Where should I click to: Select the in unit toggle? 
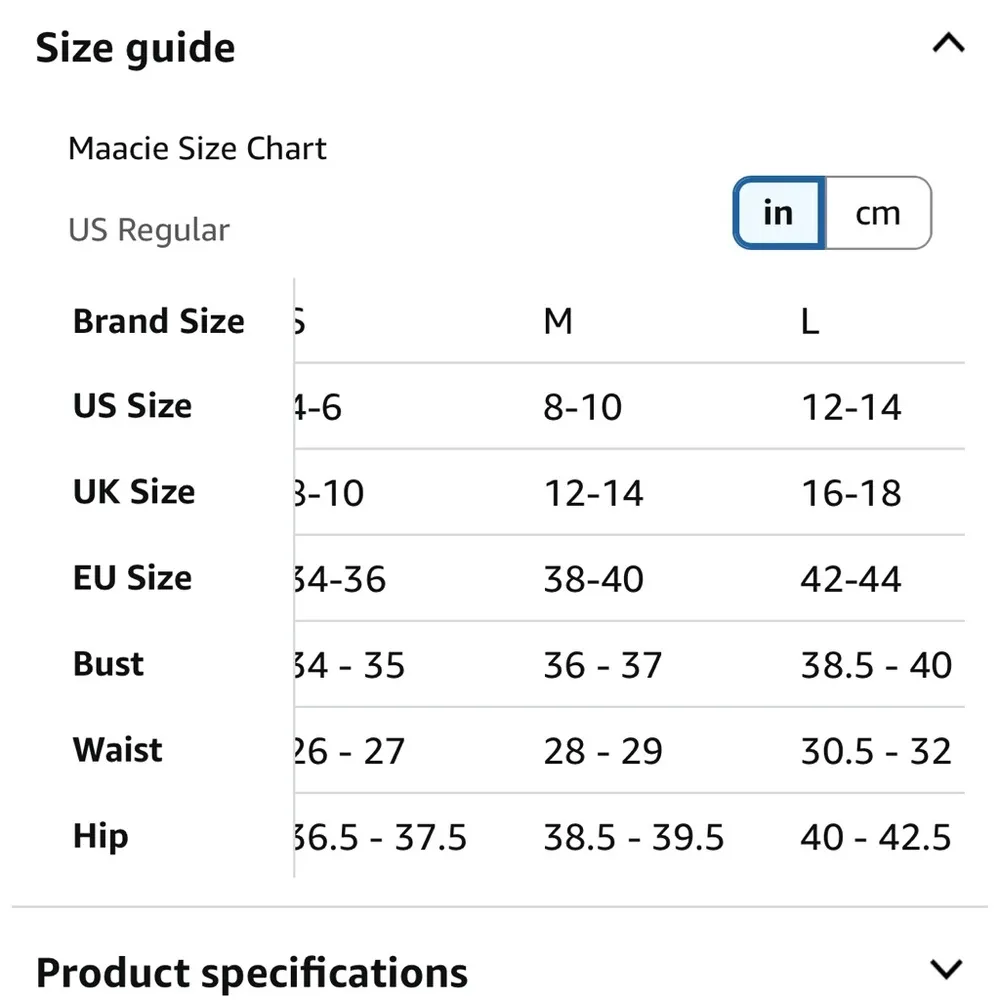click(x=778, y=213)
